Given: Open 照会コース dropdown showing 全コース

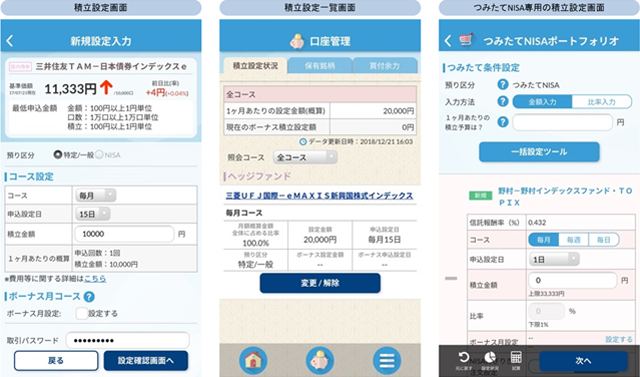Looking at the screenshot, I should pyautogui.click(x=305, y=157).
